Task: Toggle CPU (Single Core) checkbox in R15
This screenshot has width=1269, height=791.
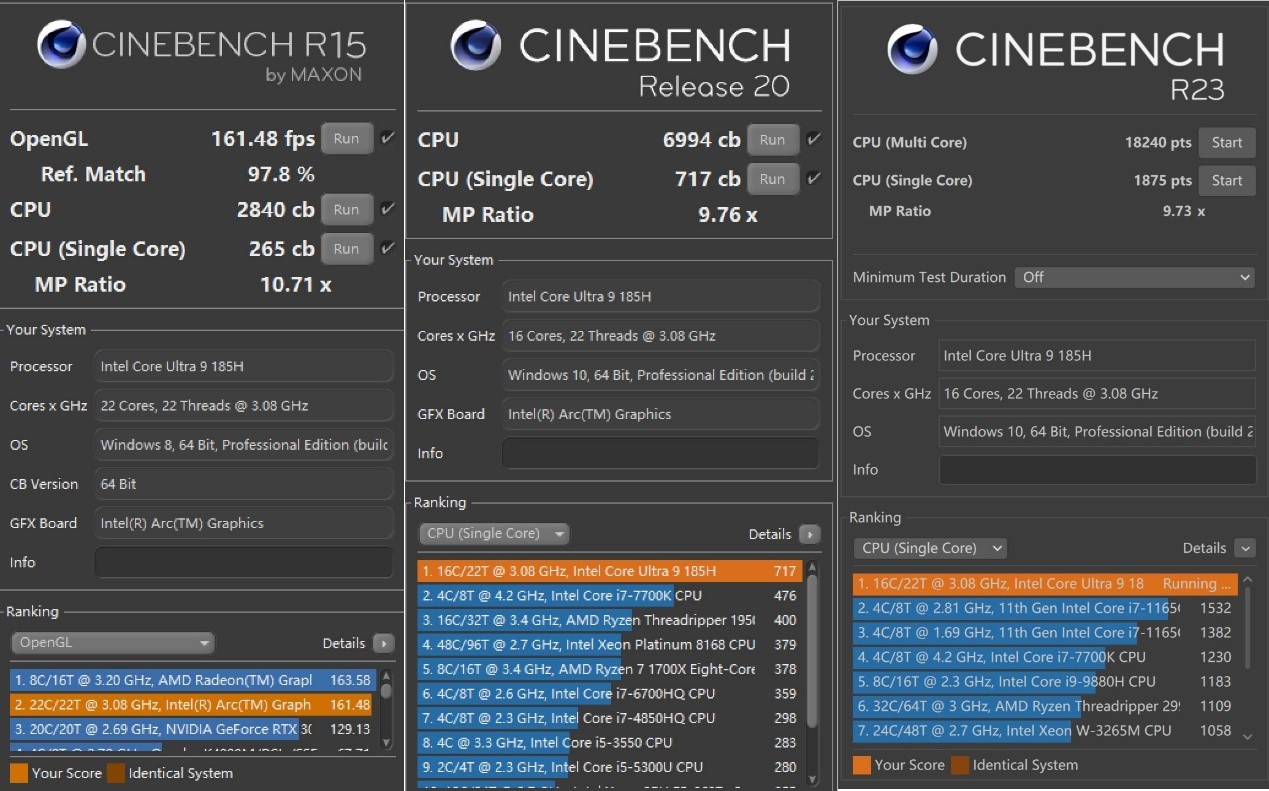Action: (388, 248)
